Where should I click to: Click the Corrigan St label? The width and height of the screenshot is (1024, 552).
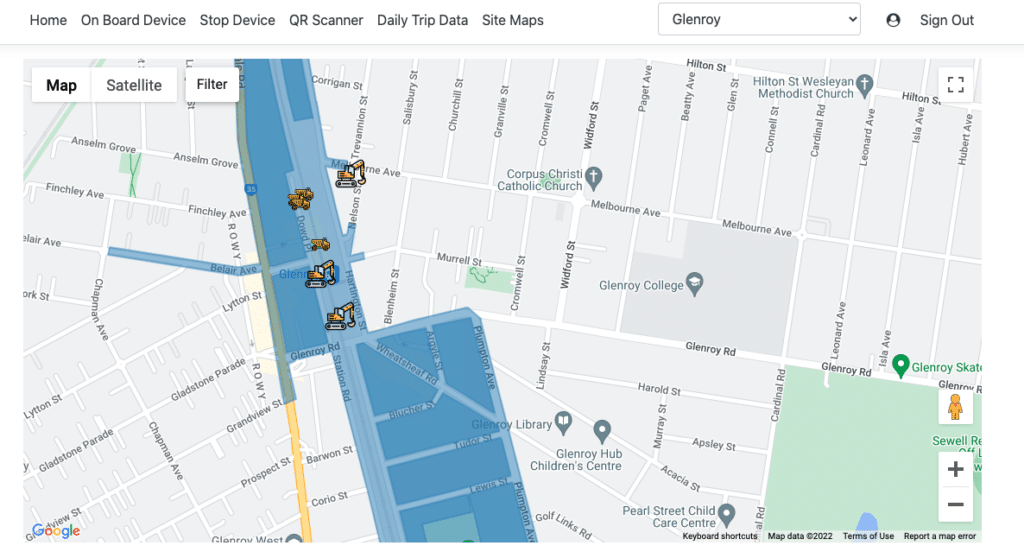click(x=337, y=82)
